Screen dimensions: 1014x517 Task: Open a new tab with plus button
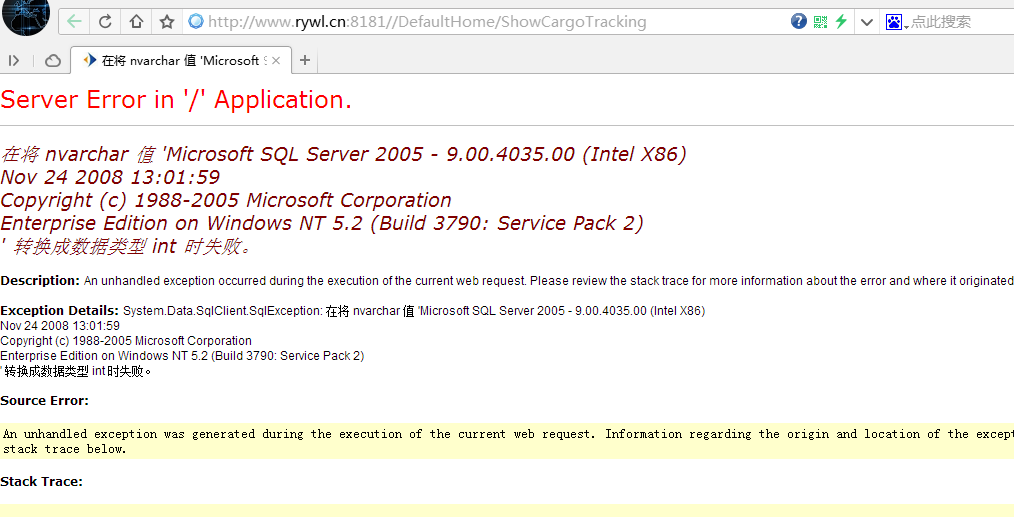tap(305, 61)
